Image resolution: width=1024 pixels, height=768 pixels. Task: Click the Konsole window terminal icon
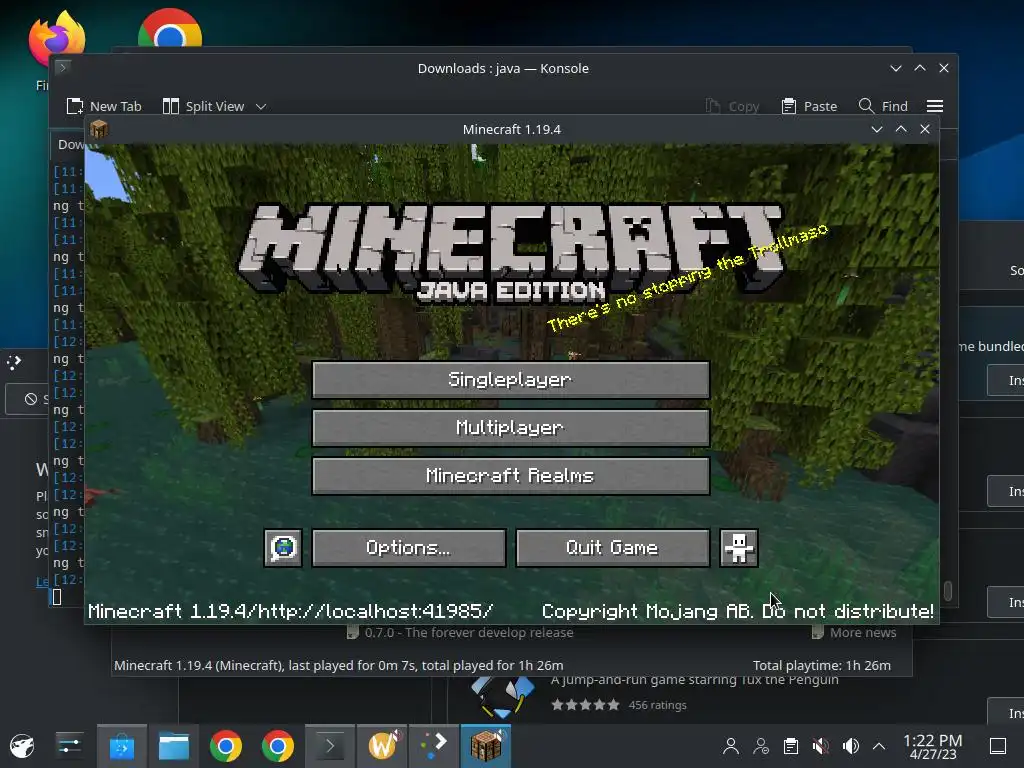pos(63,67)
